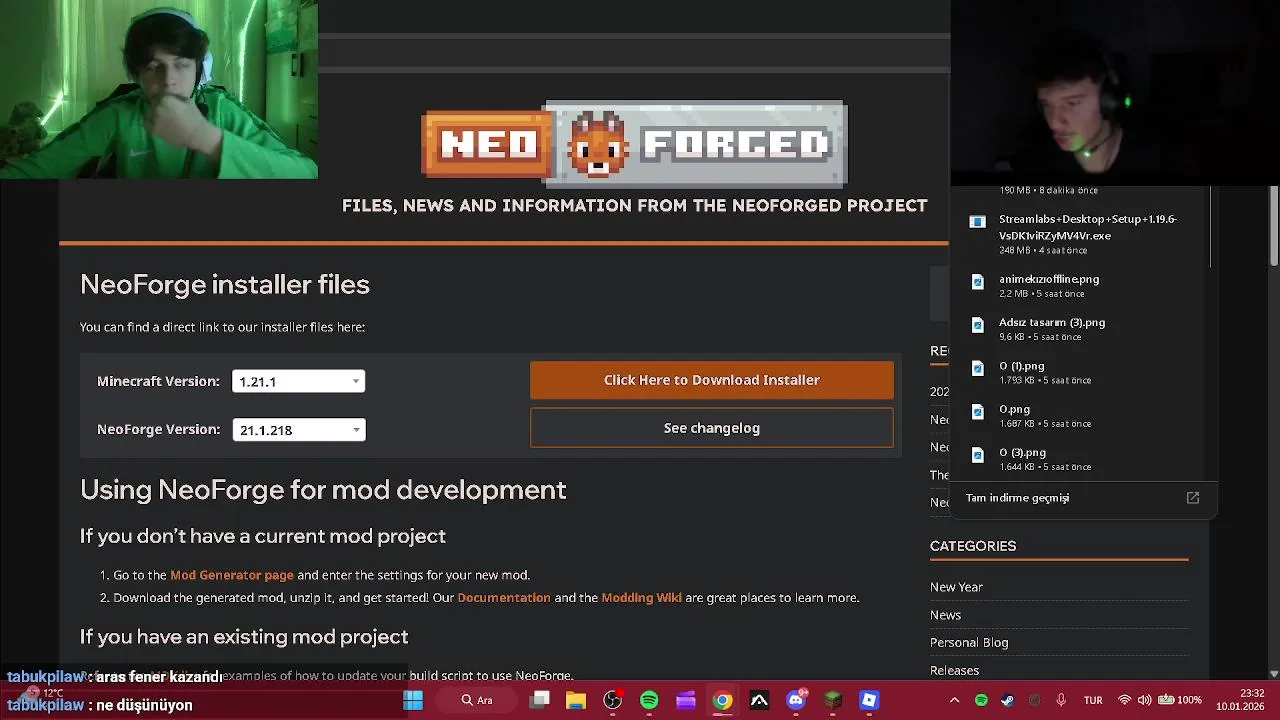Open the NeoForge Version dropdown
Screen dimensions: 1280x720
point(298,429)
